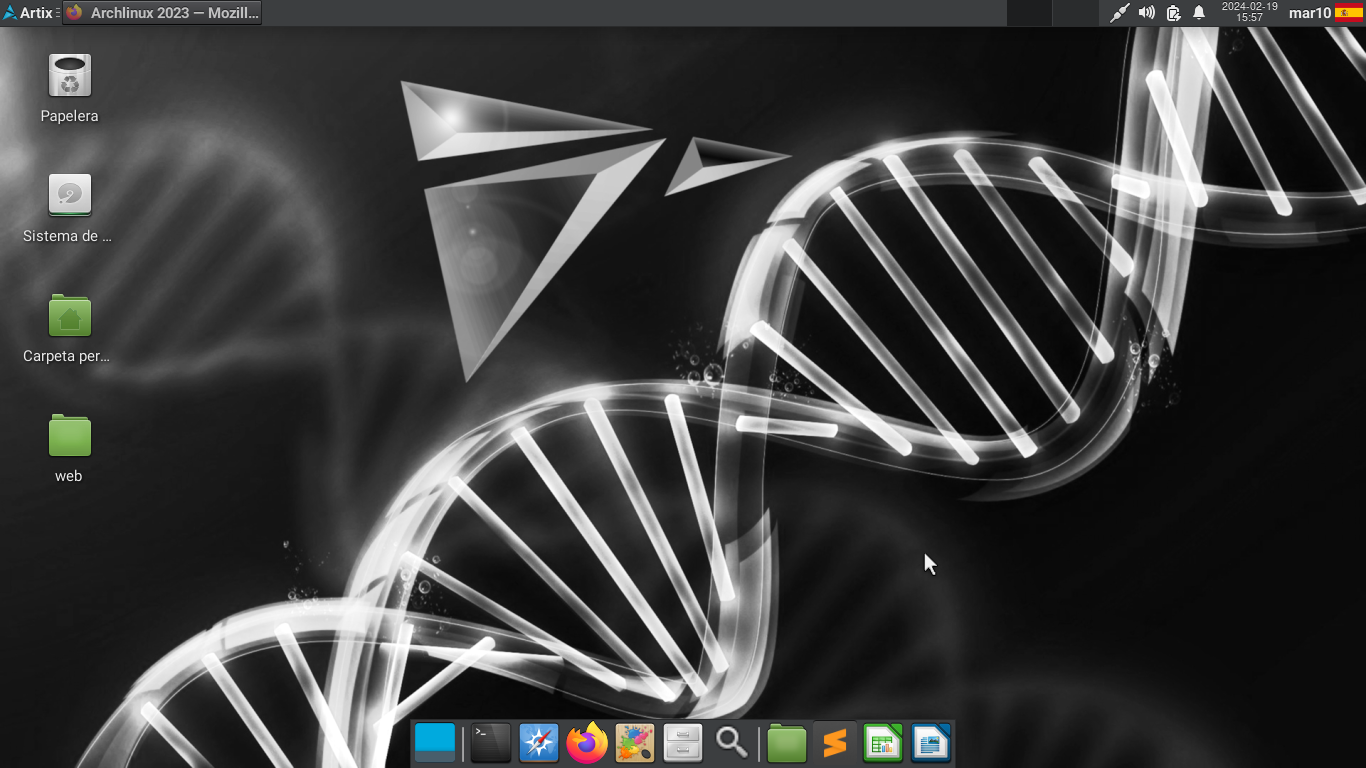Select the Sistema de archivos desktop icon
Image resolution: width=1366 pixels, height=768 pixels.
tap(70, 196)
